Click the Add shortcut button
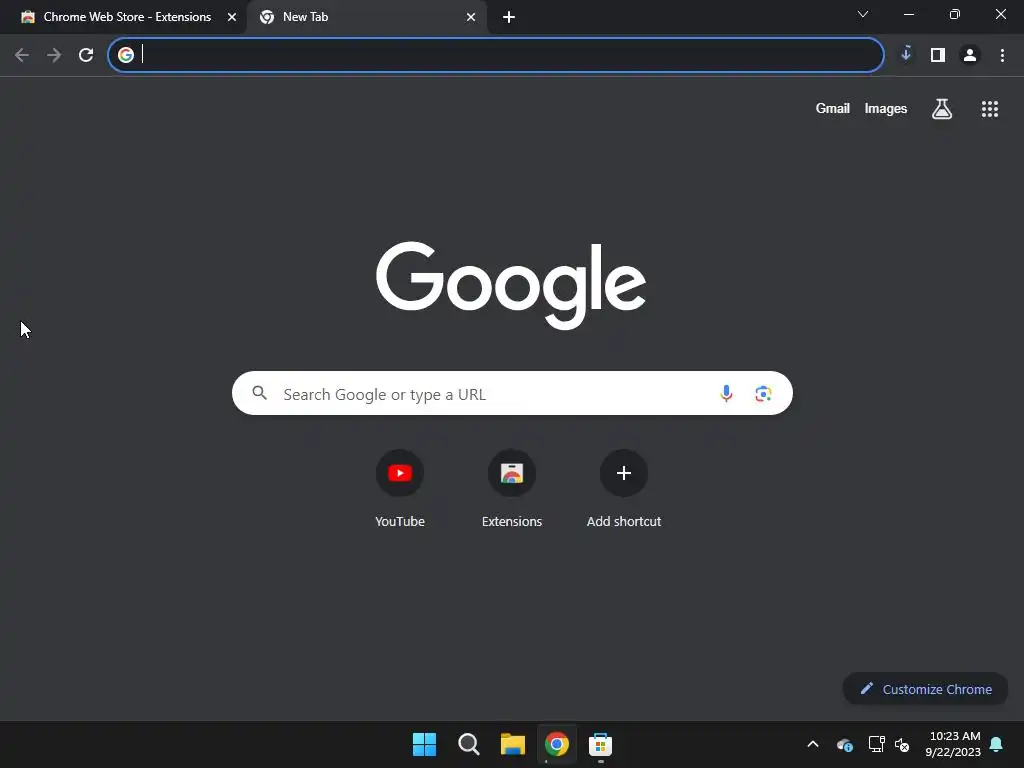The image size is (1024, 768). click(x=624, y=488)
